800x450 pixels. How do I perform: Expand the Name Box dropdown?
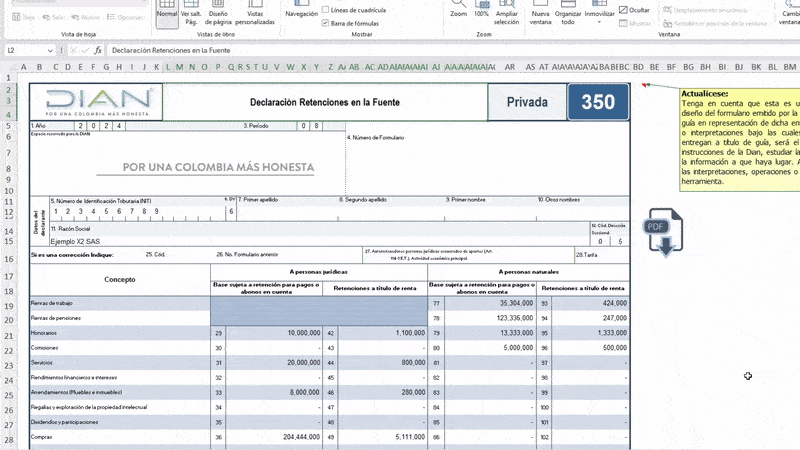(51, 50)
